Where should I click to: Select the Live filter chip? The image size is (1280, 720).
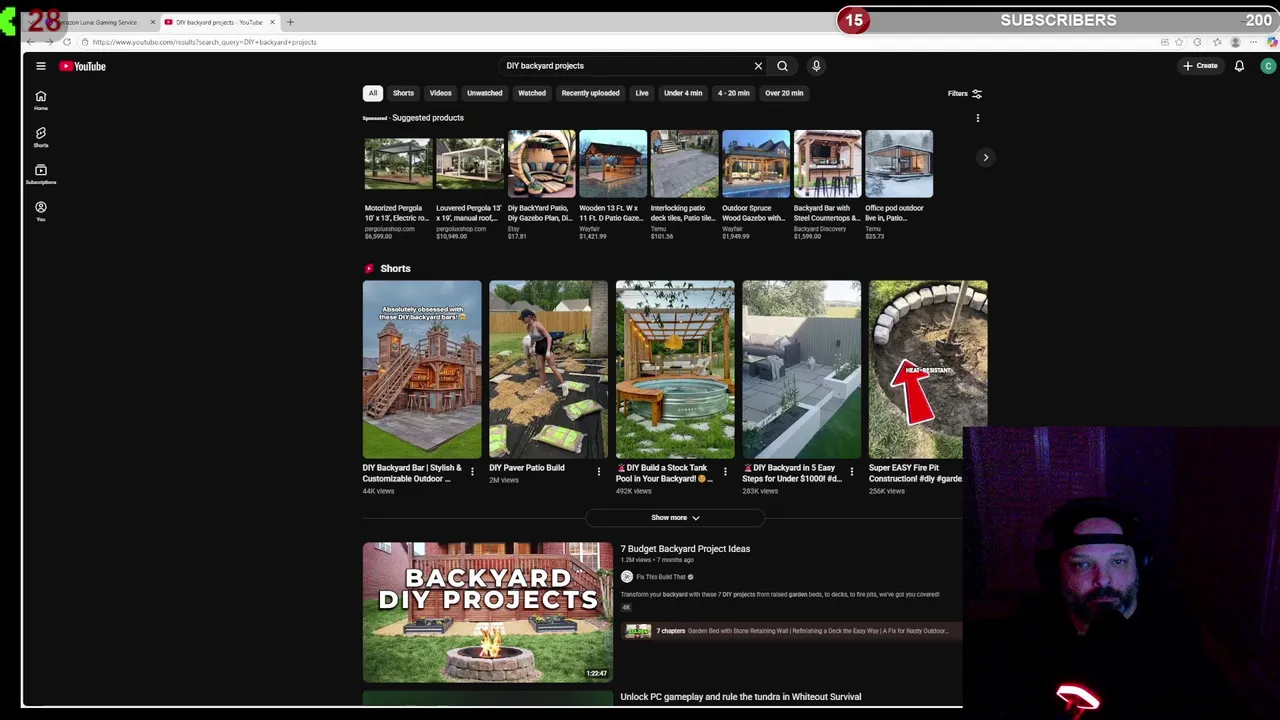pyautogui.click(x=642, y=93)
